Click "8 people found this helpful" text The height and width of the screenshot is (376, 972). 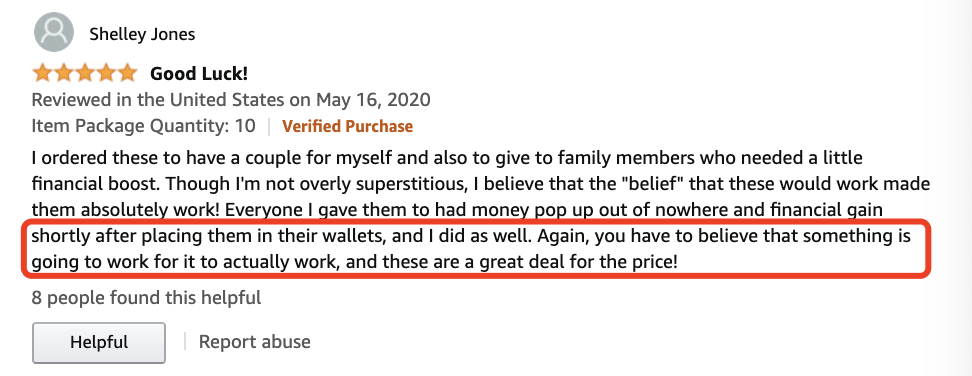(146, 298)
